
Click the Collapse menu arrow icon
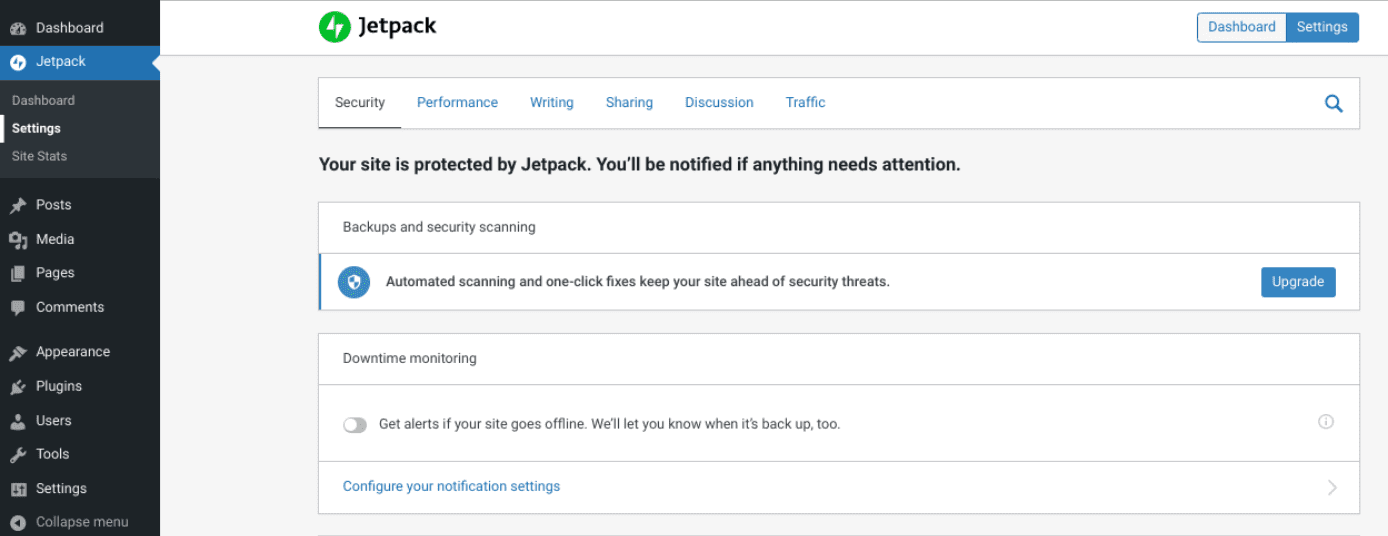[x=18, y=522]
